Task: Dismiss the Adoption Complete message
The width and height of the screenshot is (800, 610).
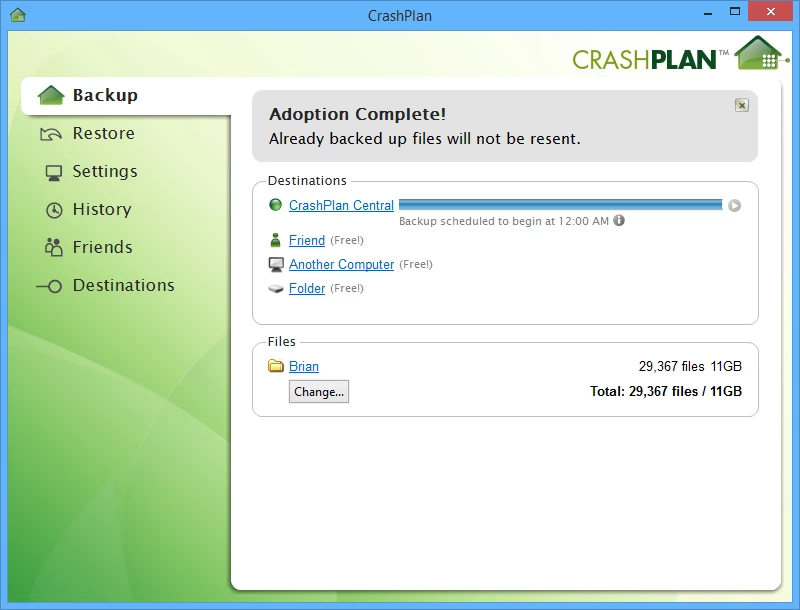Action: [742, 105]
